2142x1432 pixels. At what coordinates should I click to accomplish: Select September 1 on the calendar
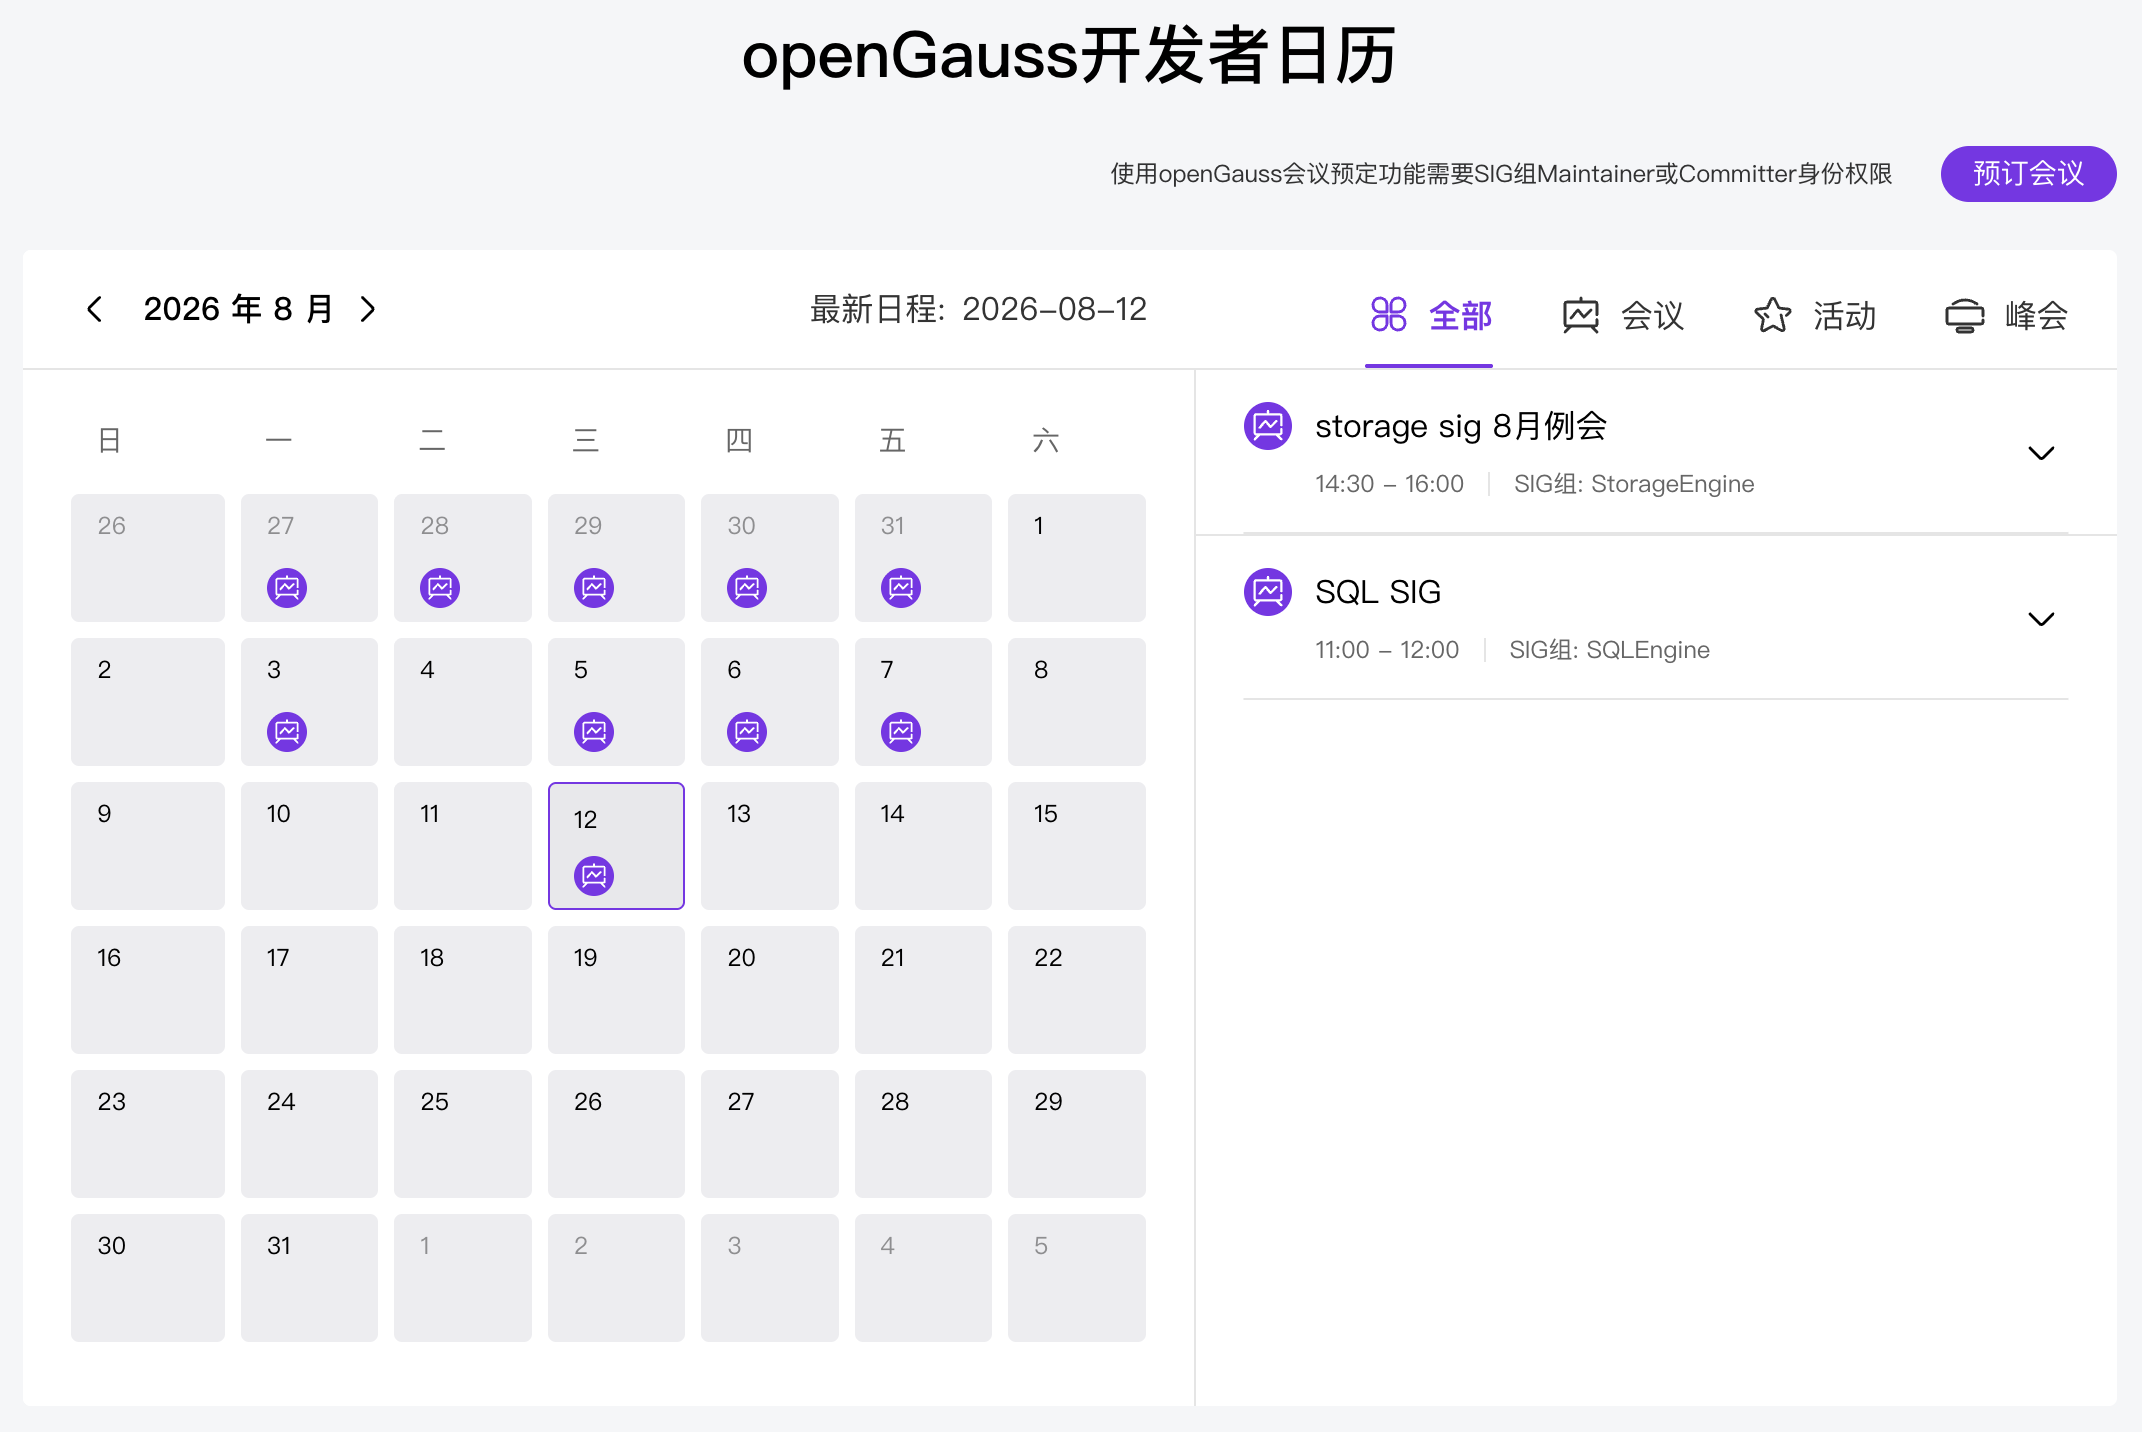point(463,1278)
